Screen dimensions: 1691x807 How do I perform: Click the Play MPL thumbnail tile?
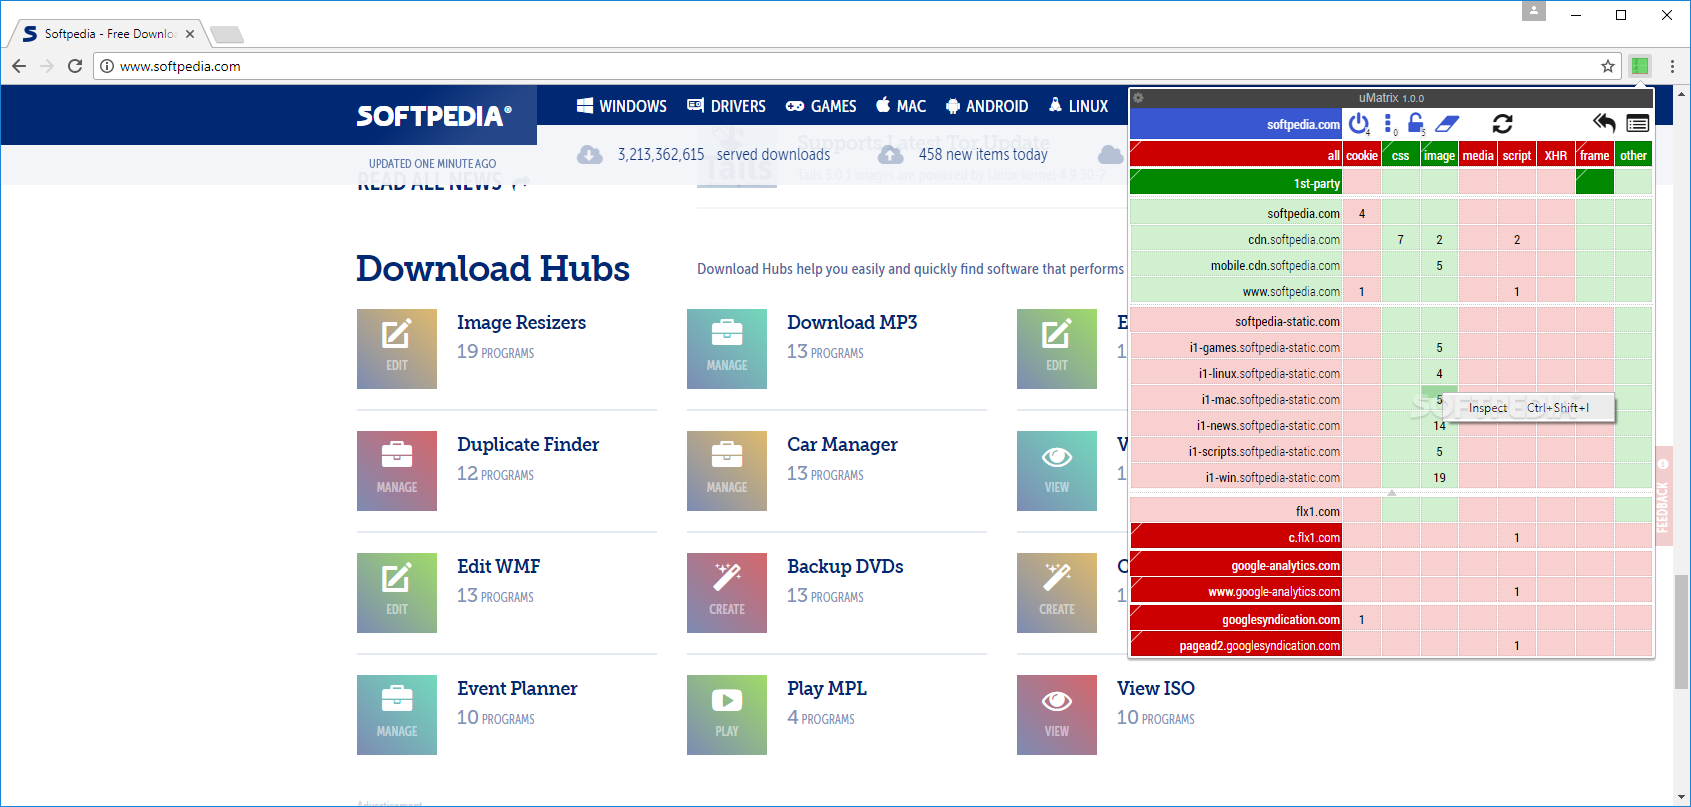click(727, 715)
